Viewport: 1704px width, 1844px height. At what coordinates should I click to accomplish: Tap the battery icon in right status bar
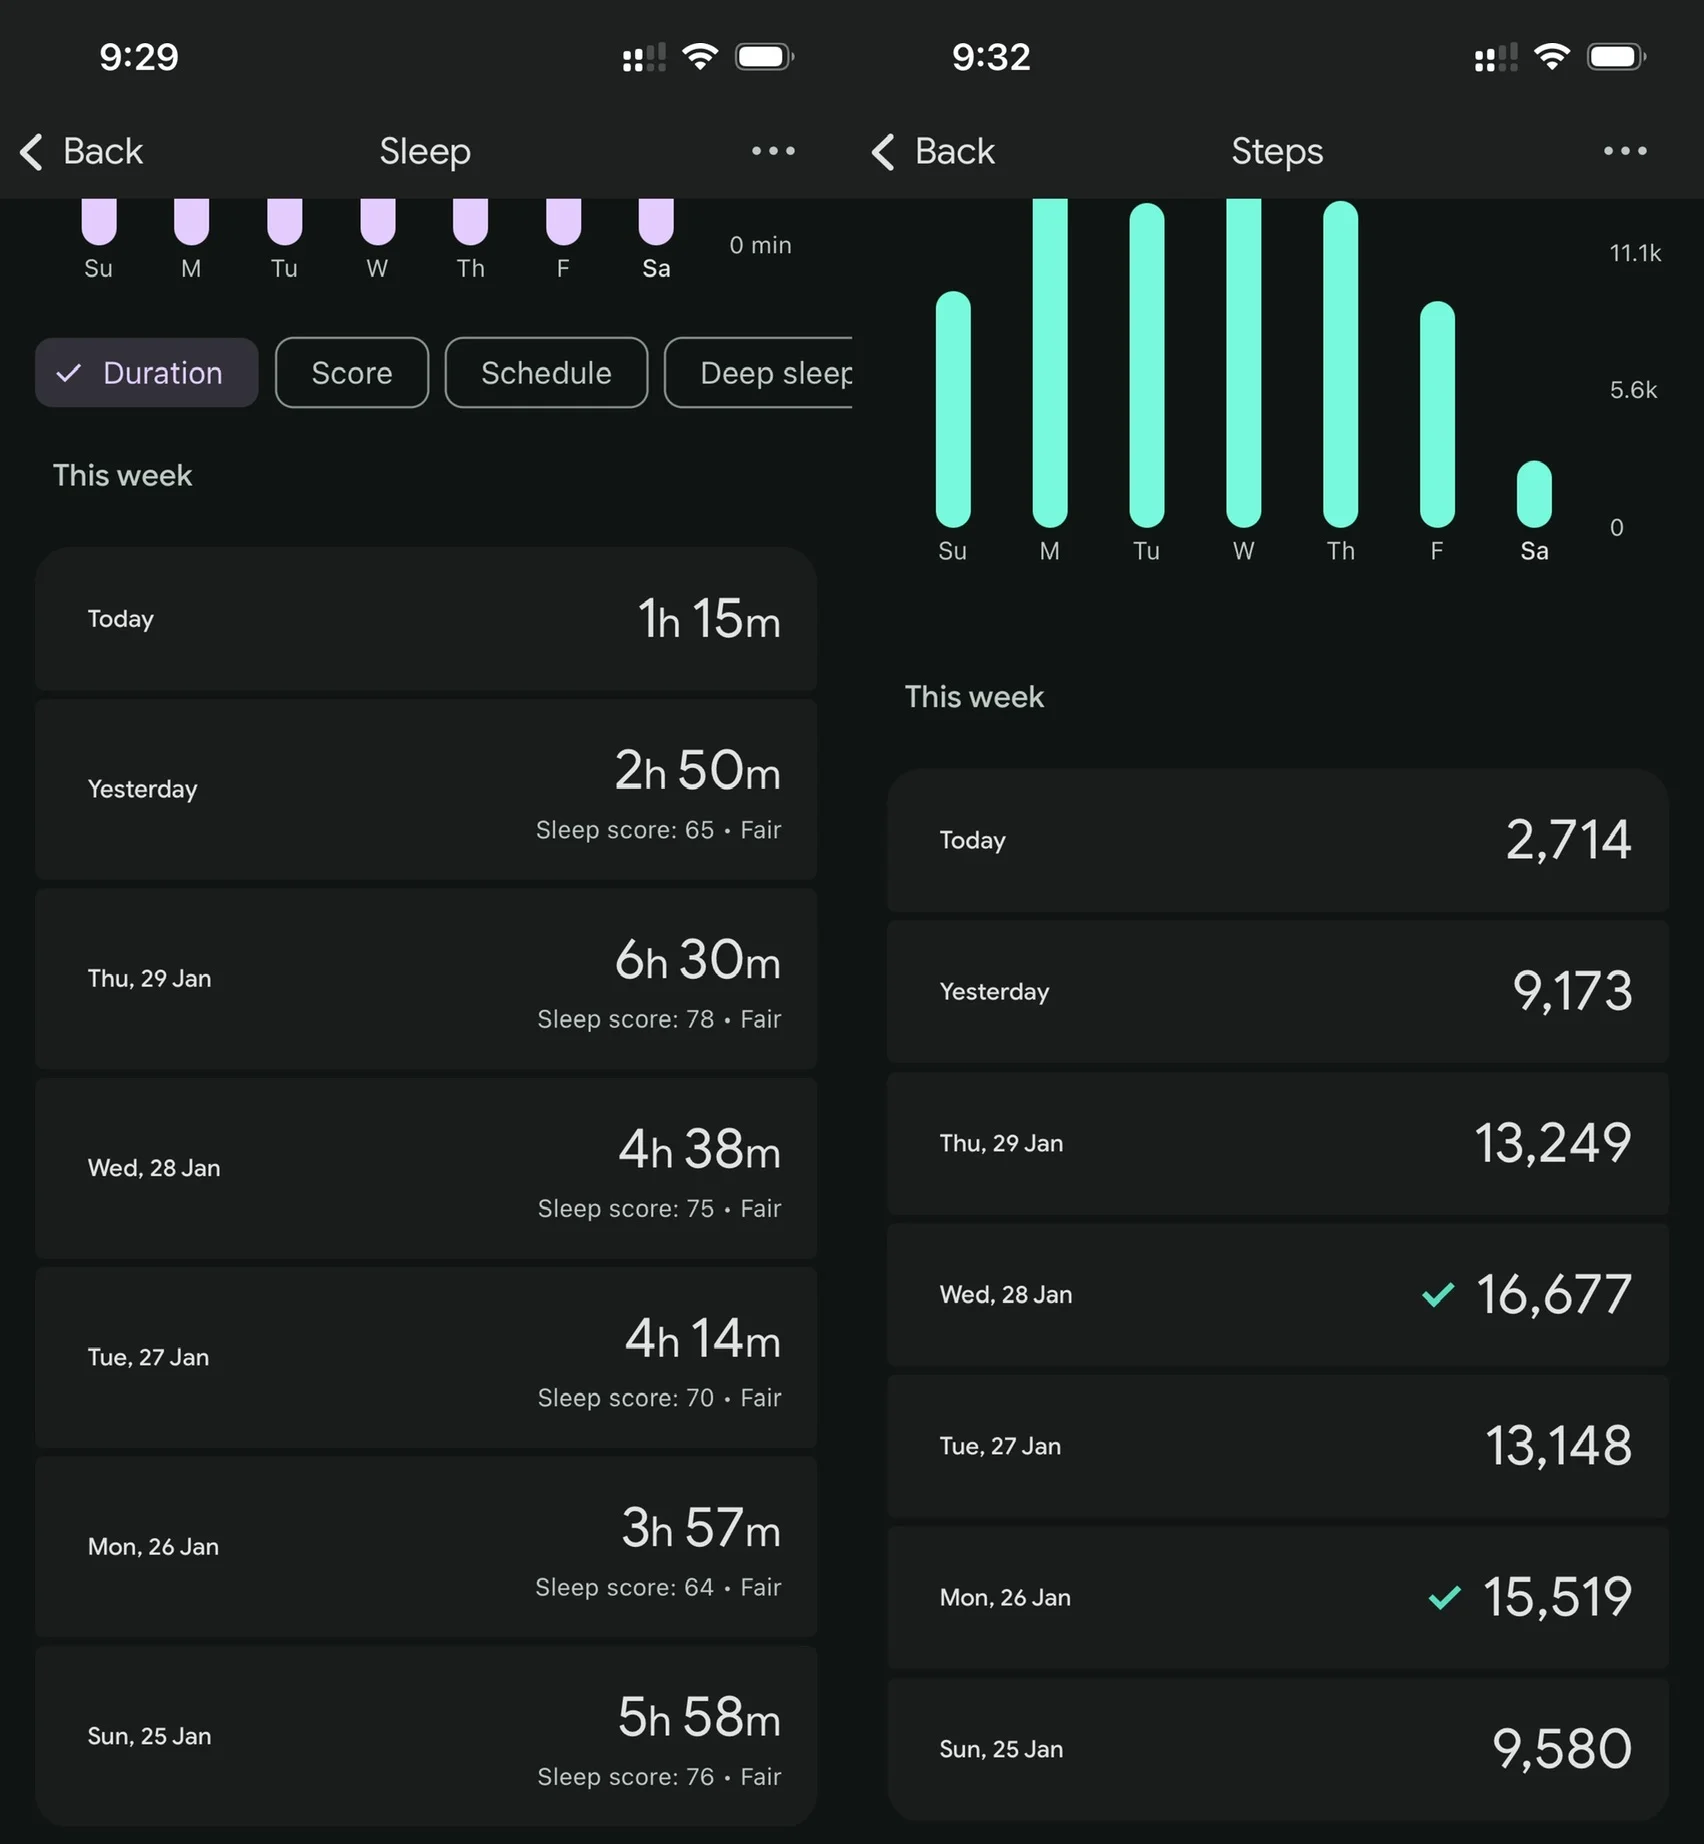(x=1617, y=56)
